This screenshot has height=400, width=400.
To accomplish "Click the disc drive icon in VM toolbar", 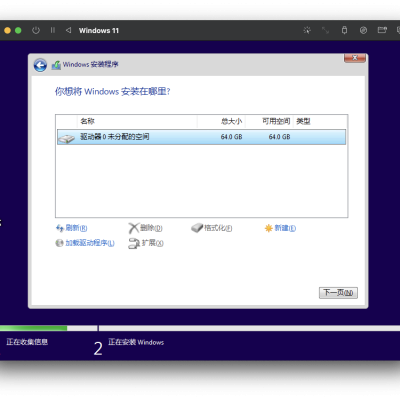I will [x=363, y=30].
